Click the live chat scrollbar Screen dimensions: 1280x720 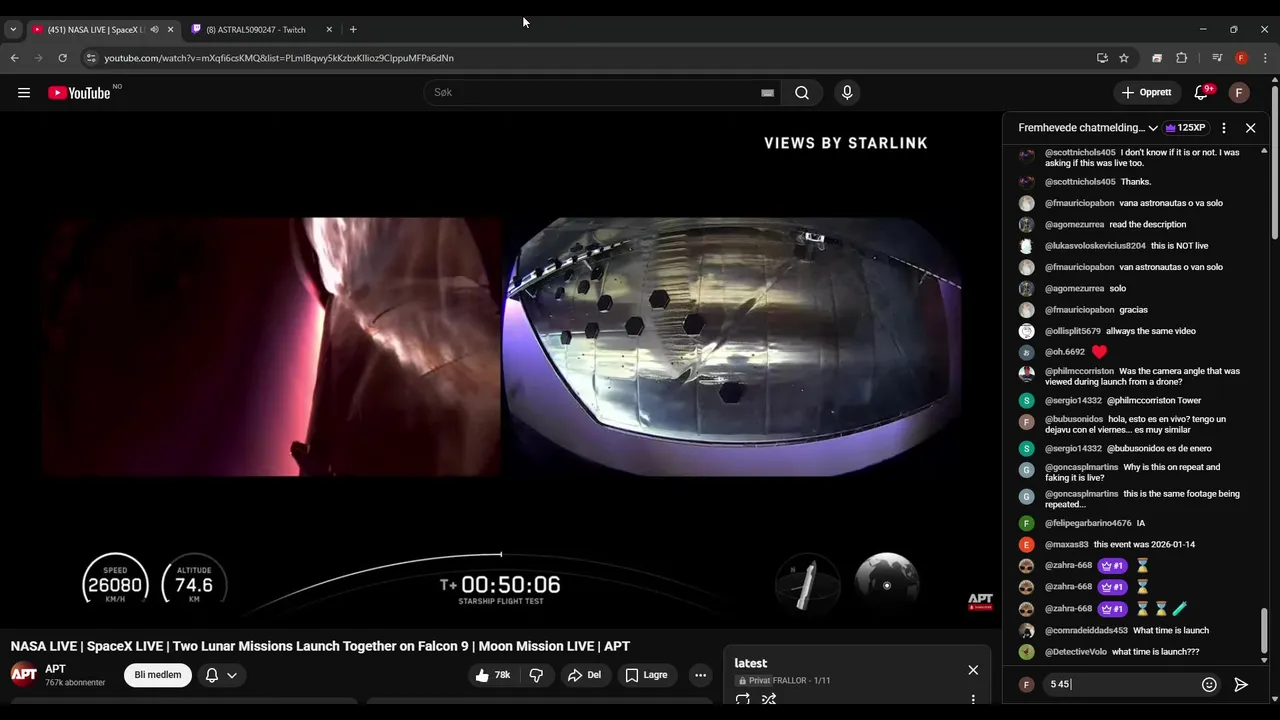point(1264,633)
